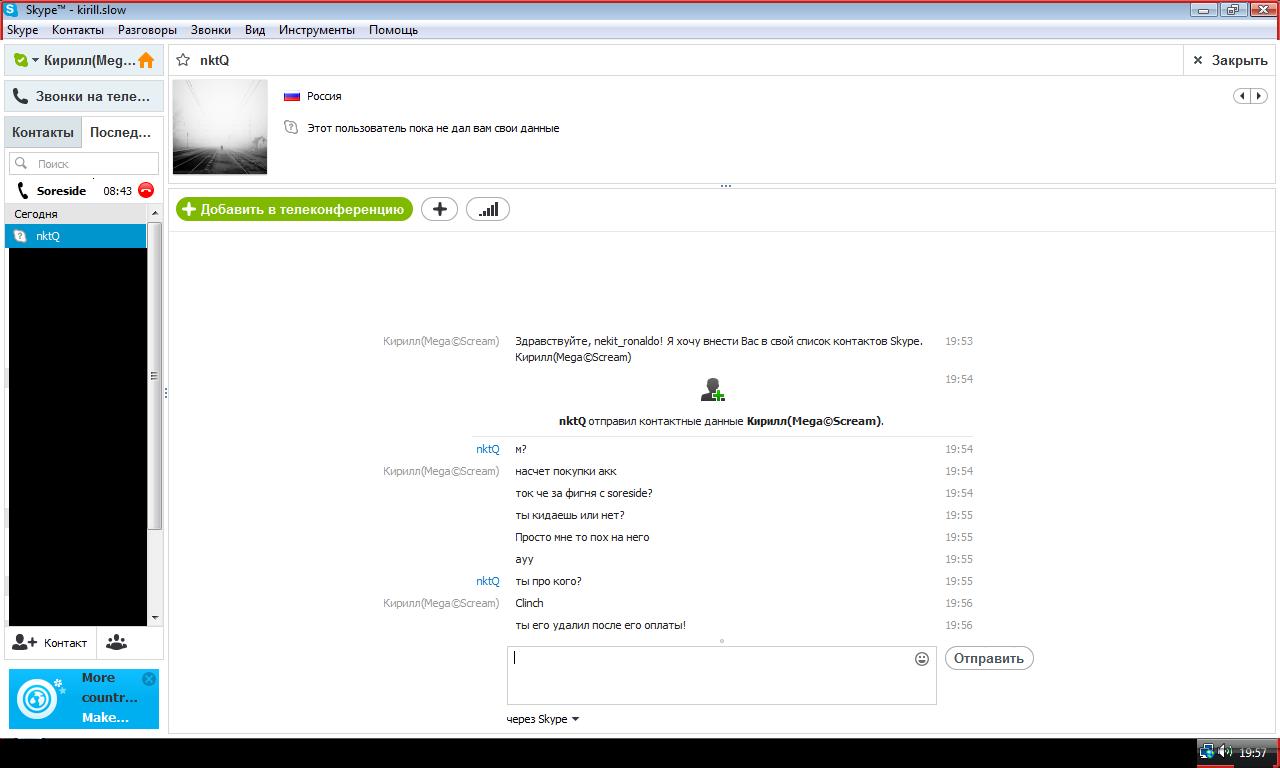Click the green status icon beside Кирилл
This screenshot has height=768, width=1280.
pos(21,61)
